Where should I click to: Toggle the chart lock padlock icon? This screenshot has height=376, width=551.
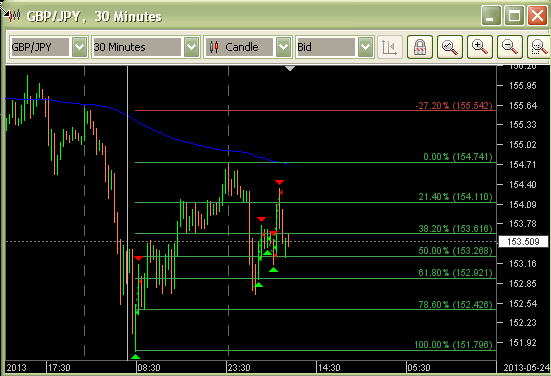(x=420, y=47)
